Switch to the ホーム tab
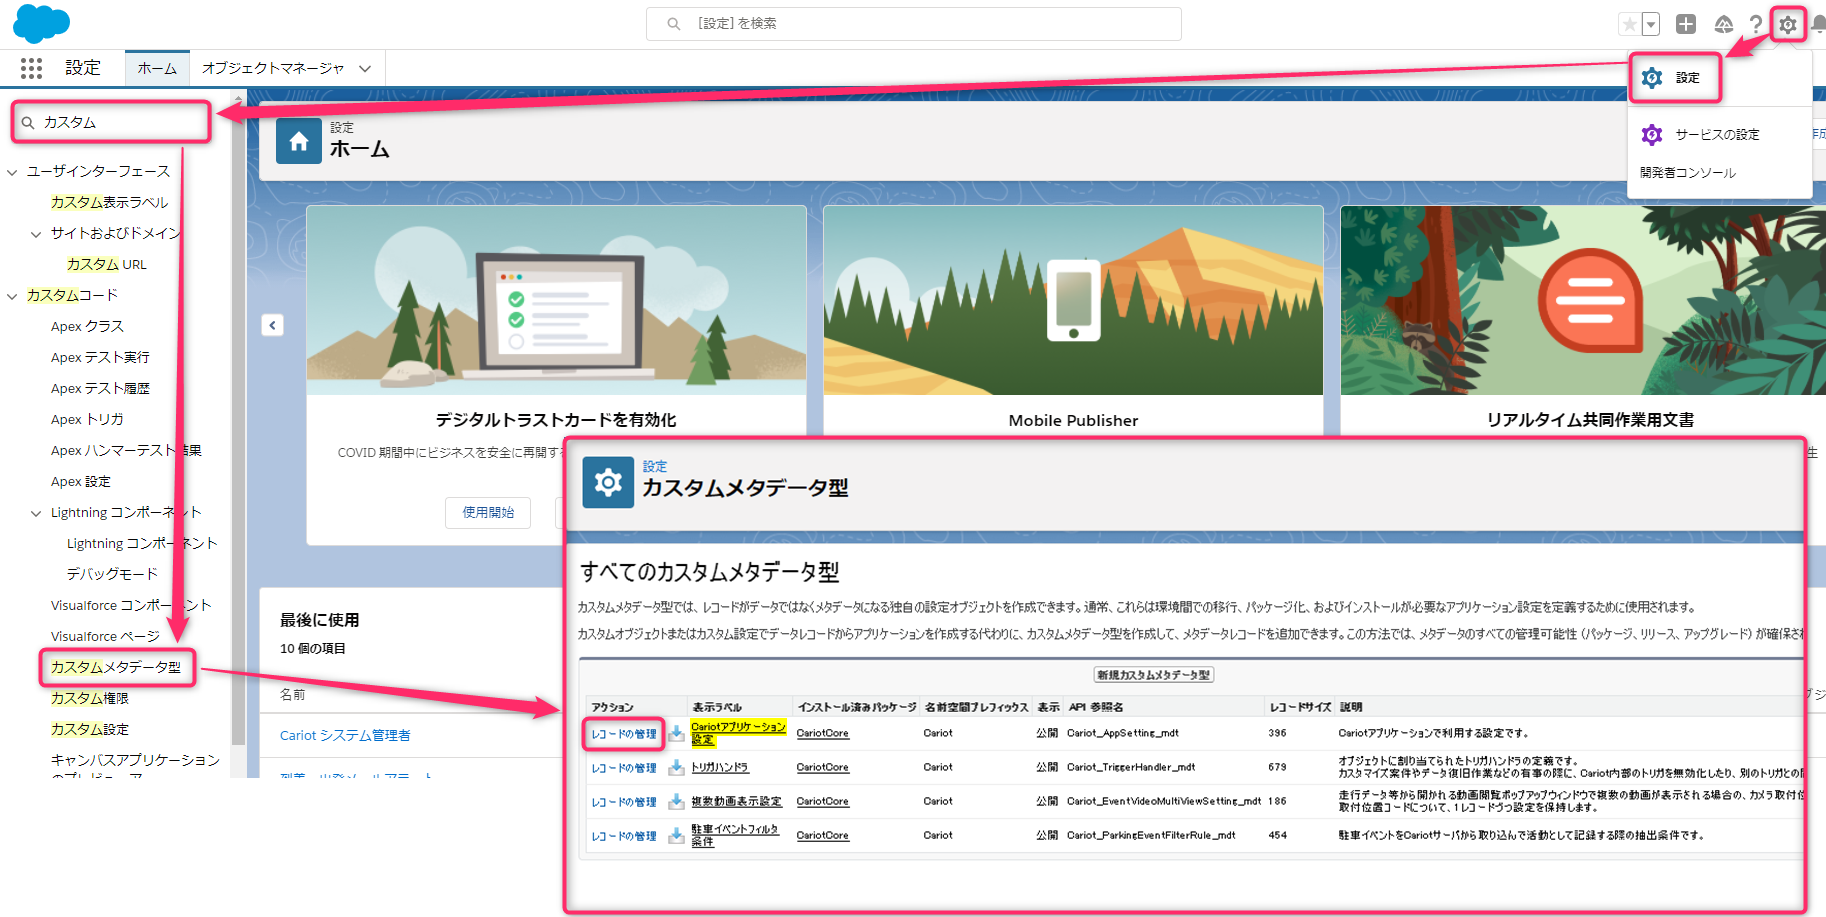 pyautogui.click(x=157, y=68)
